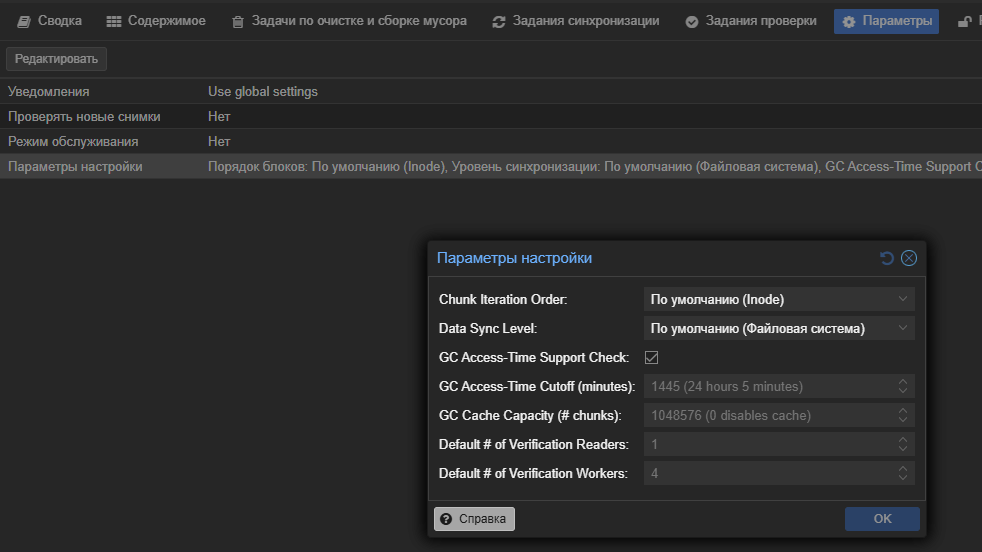
Task: Select the Параметры tab
Action: [x=886, y=21]
